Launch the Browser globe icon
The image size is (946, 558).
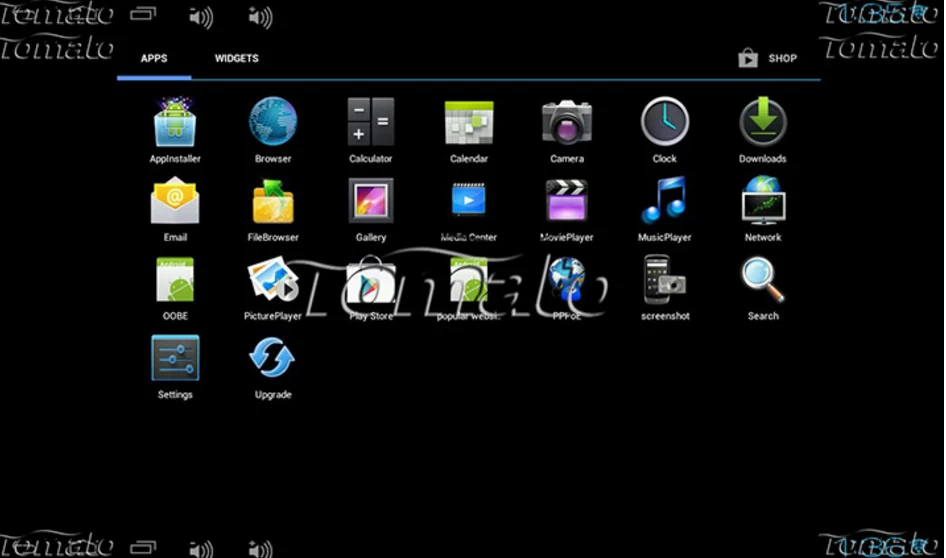point(273,122)
